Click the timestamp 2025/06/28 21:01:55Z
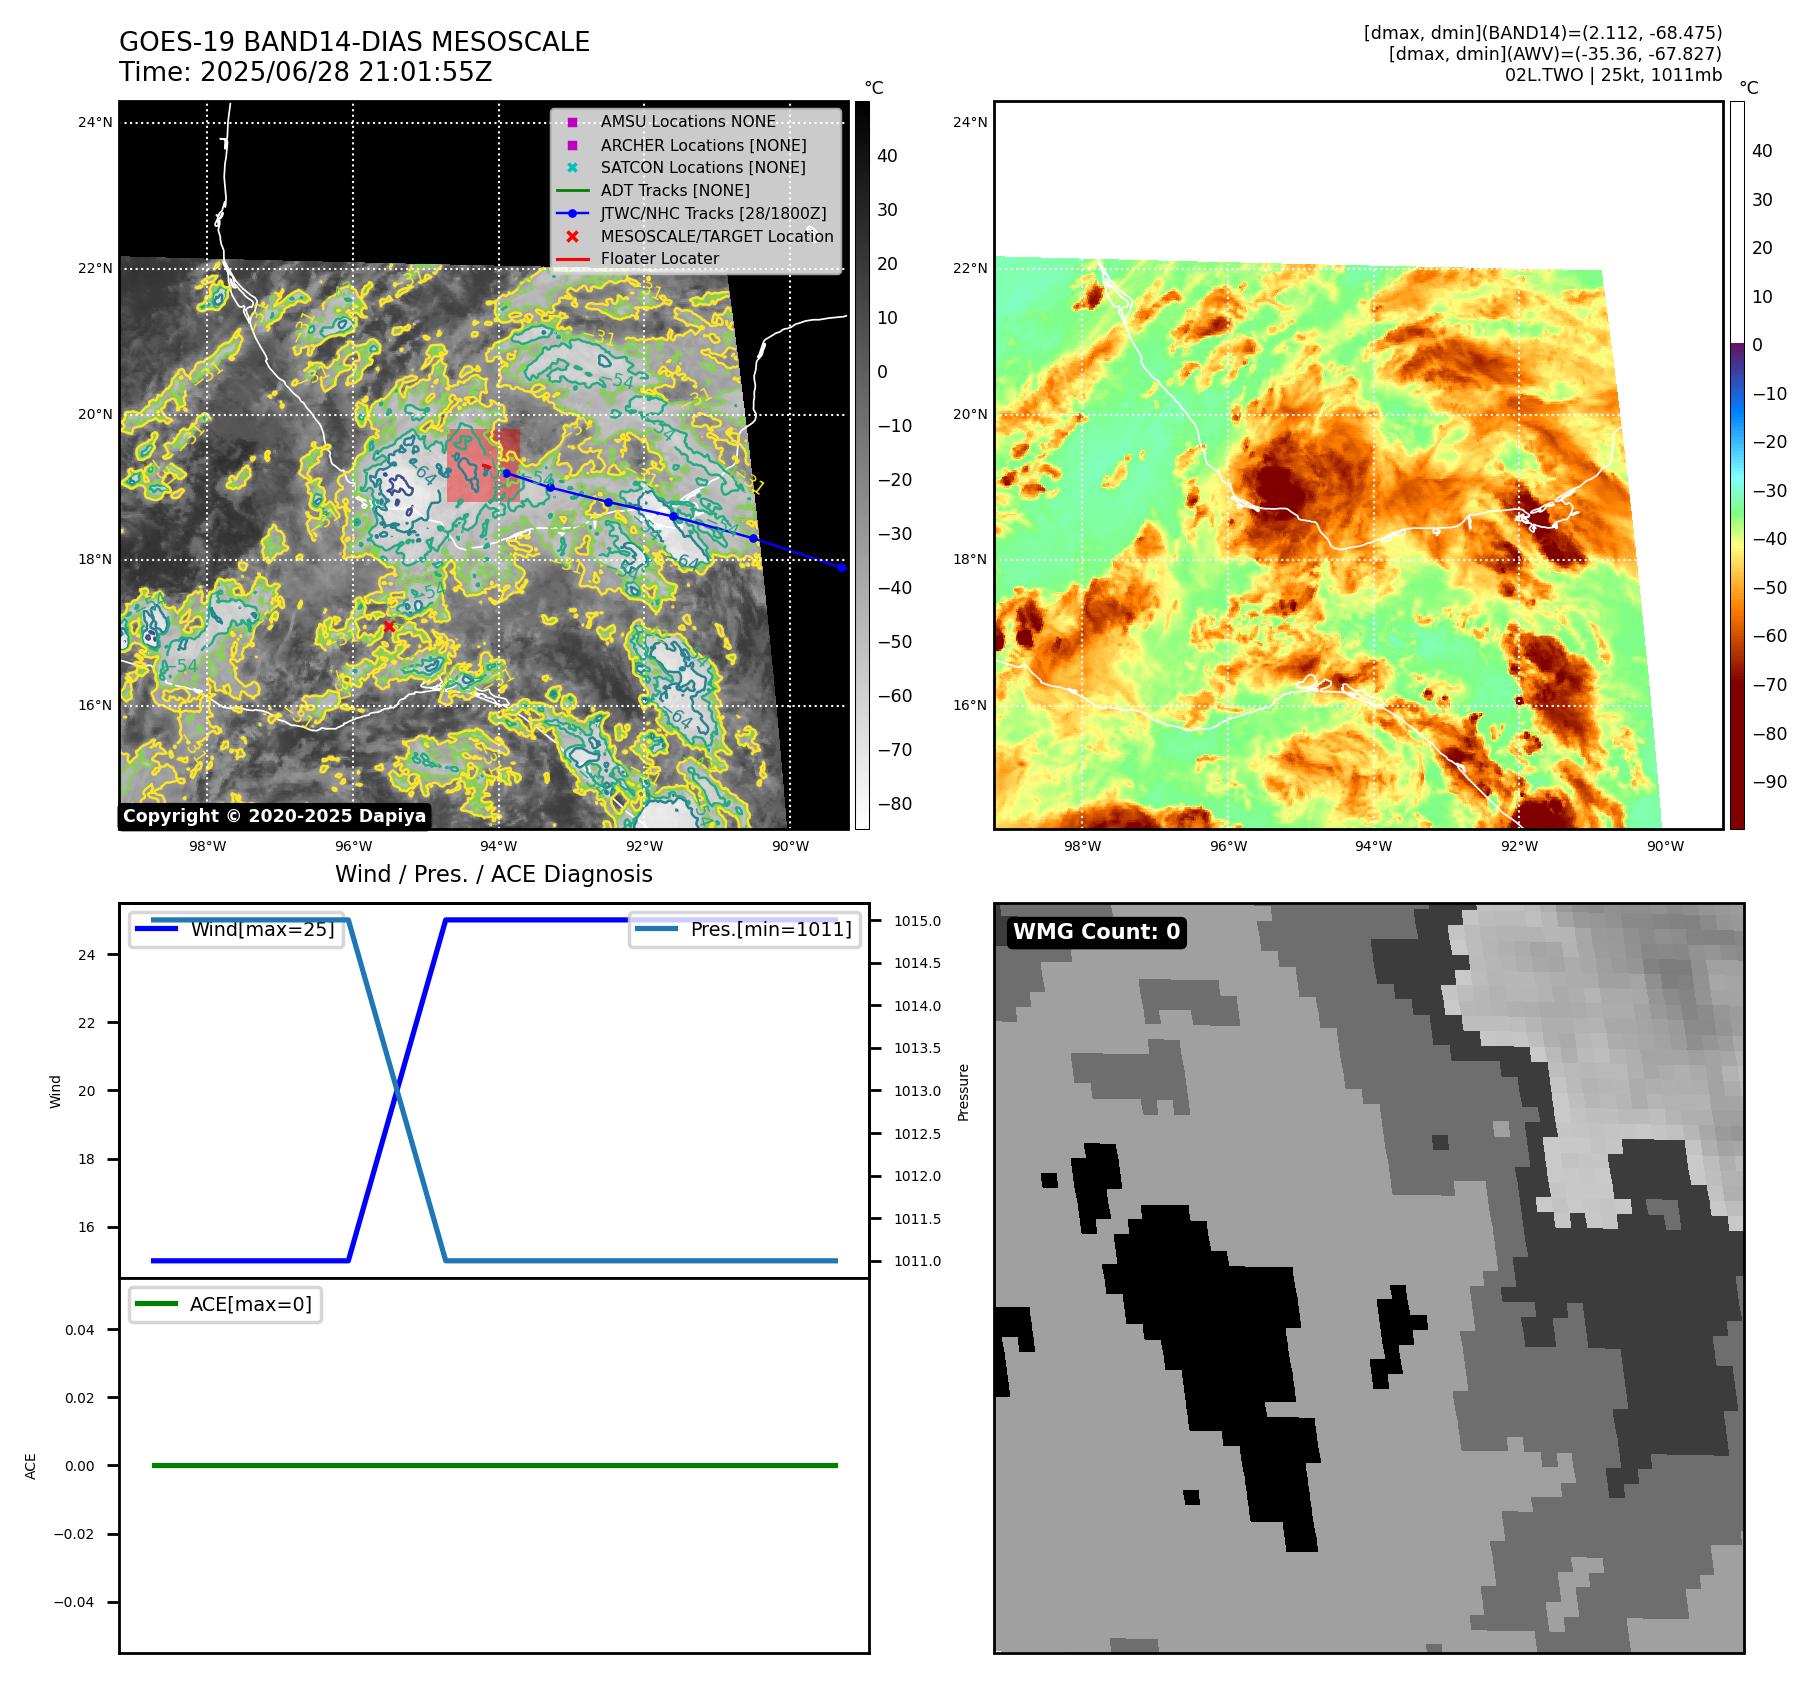Viewport: 1813px width, 1690px height. tap(346, 72)
